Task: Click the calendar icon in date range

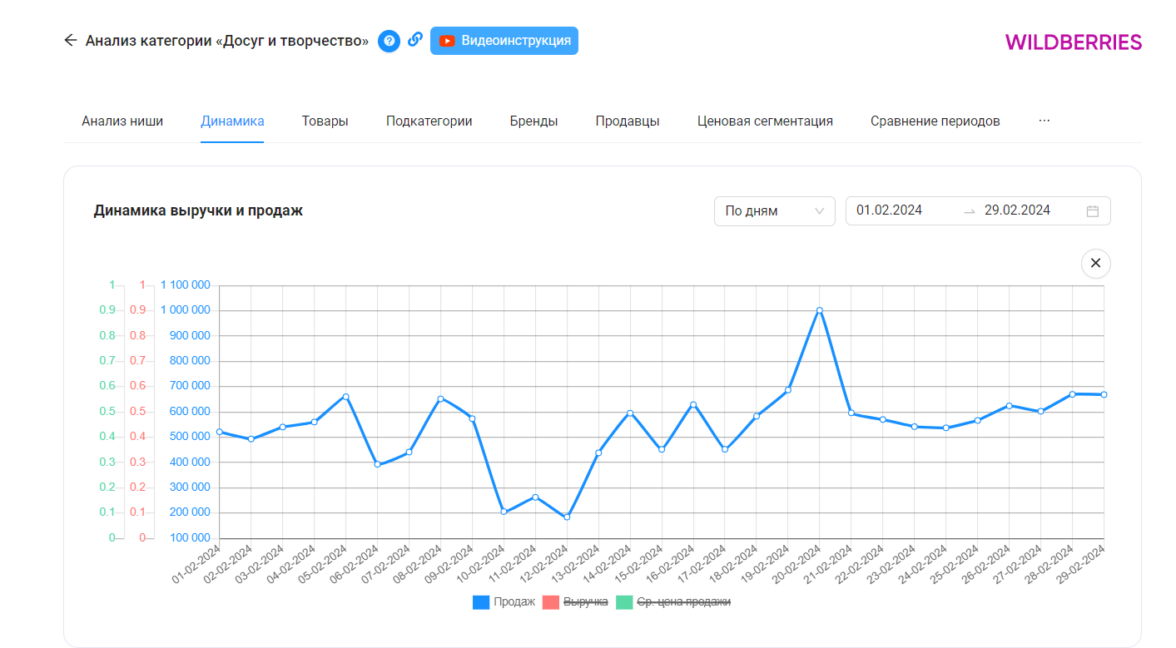Action: pyautogui.click(x=1092, y=211)
